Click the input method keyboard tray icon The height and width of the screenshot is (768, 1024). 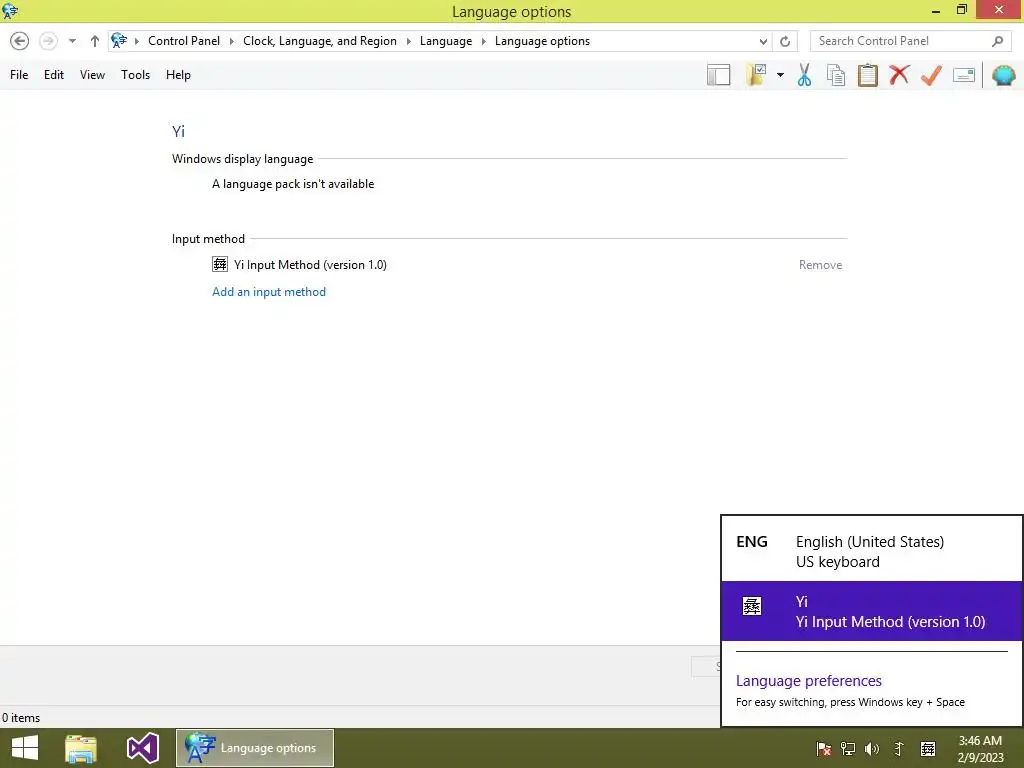[x=928, y=749]
